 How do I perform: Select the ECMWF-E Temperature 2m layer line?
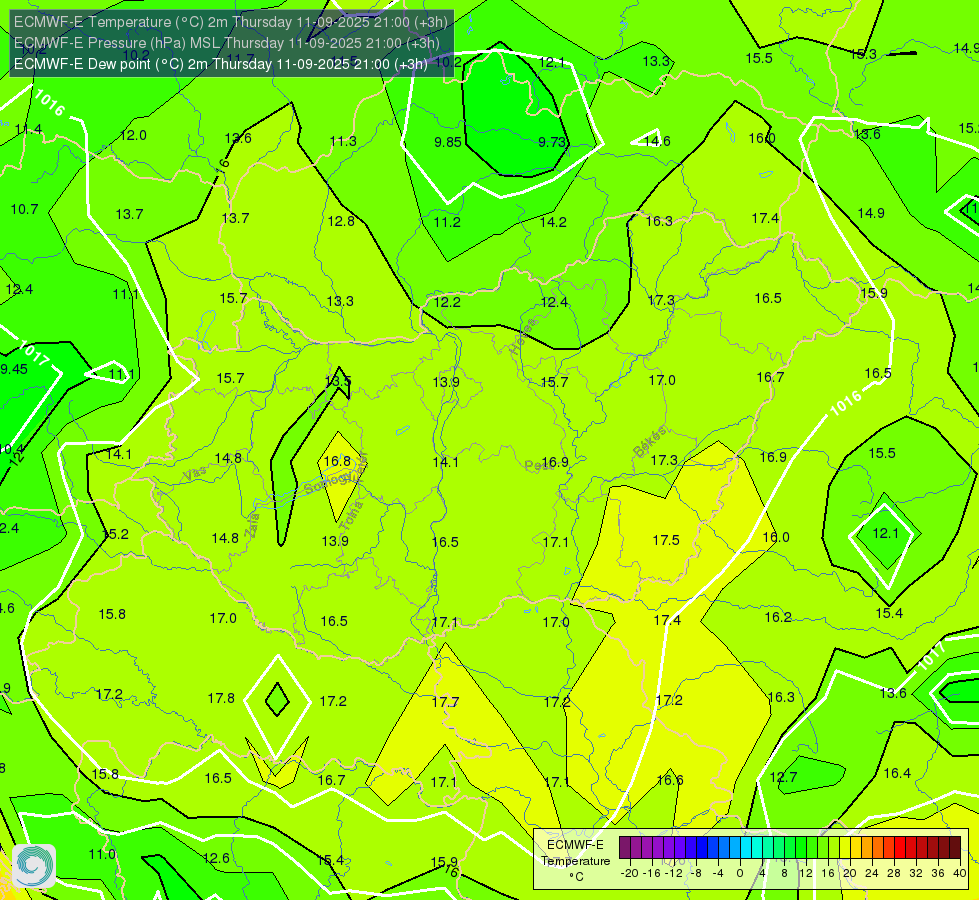[230, 22]
